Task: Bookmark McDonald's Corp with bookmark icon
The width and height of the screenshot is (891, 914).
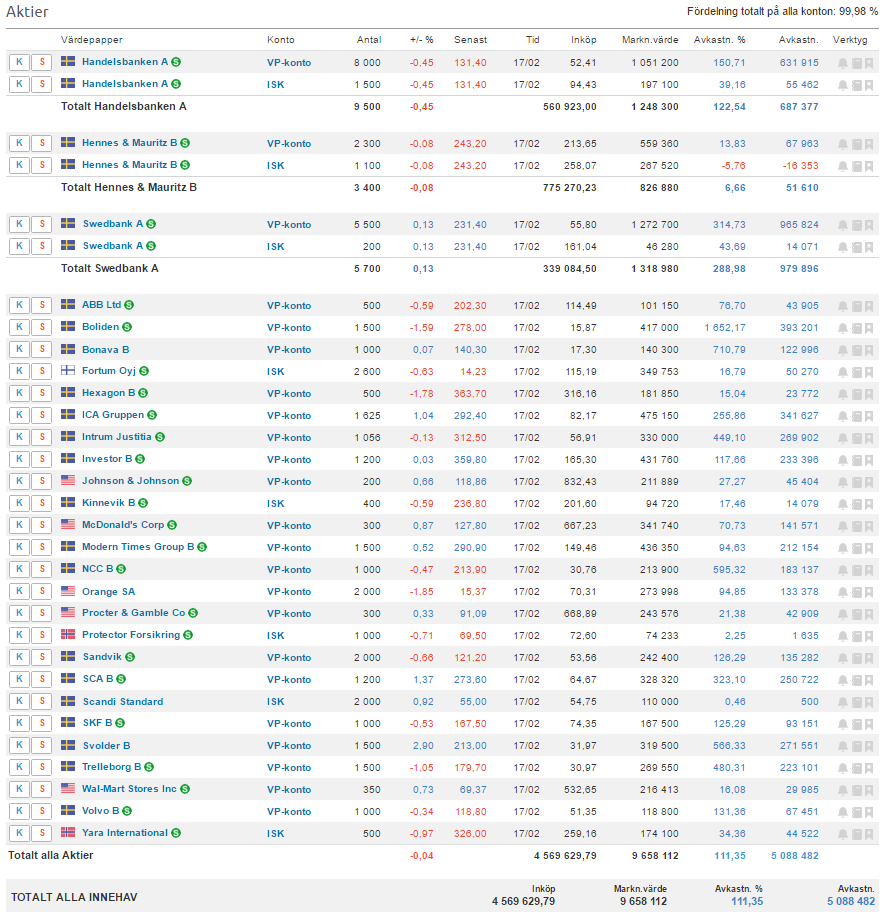Action: click(x=869, y=526)
